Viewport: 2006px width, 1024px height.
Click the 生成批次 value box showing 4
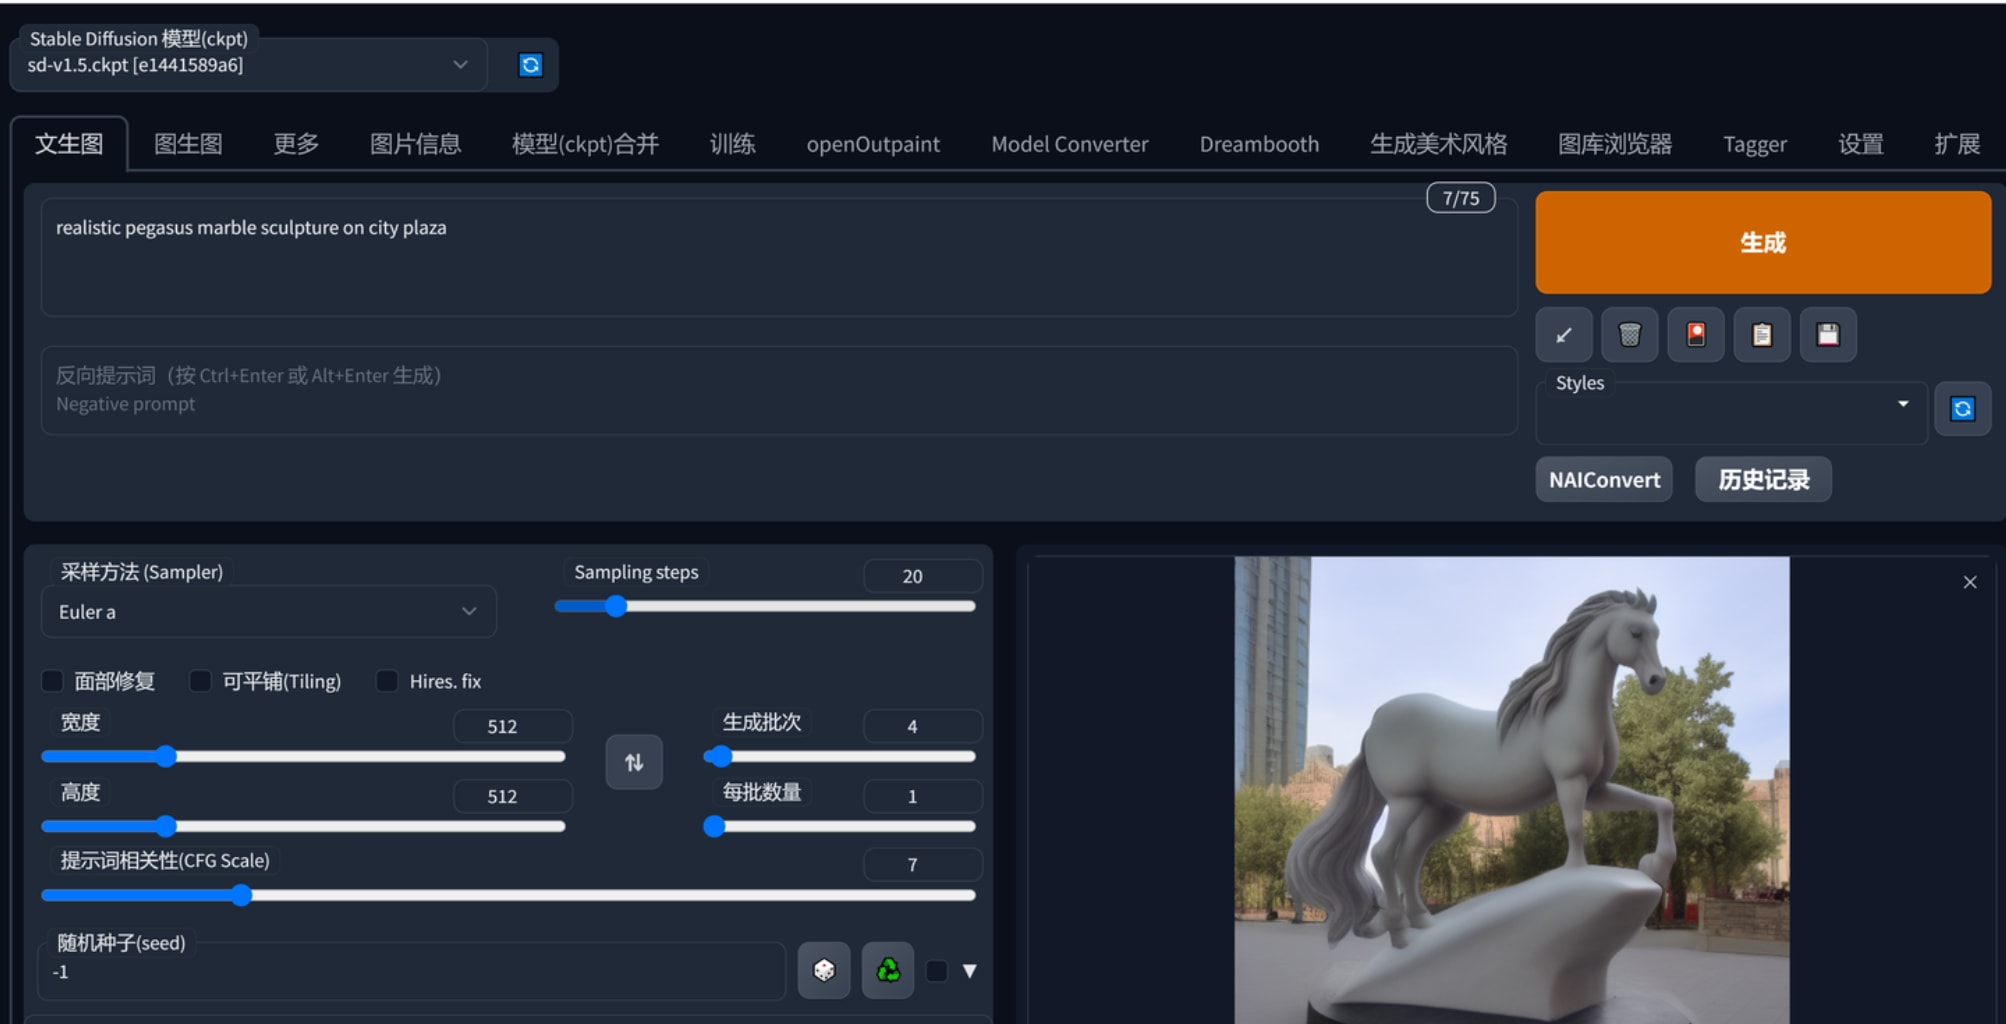(922, 726)
